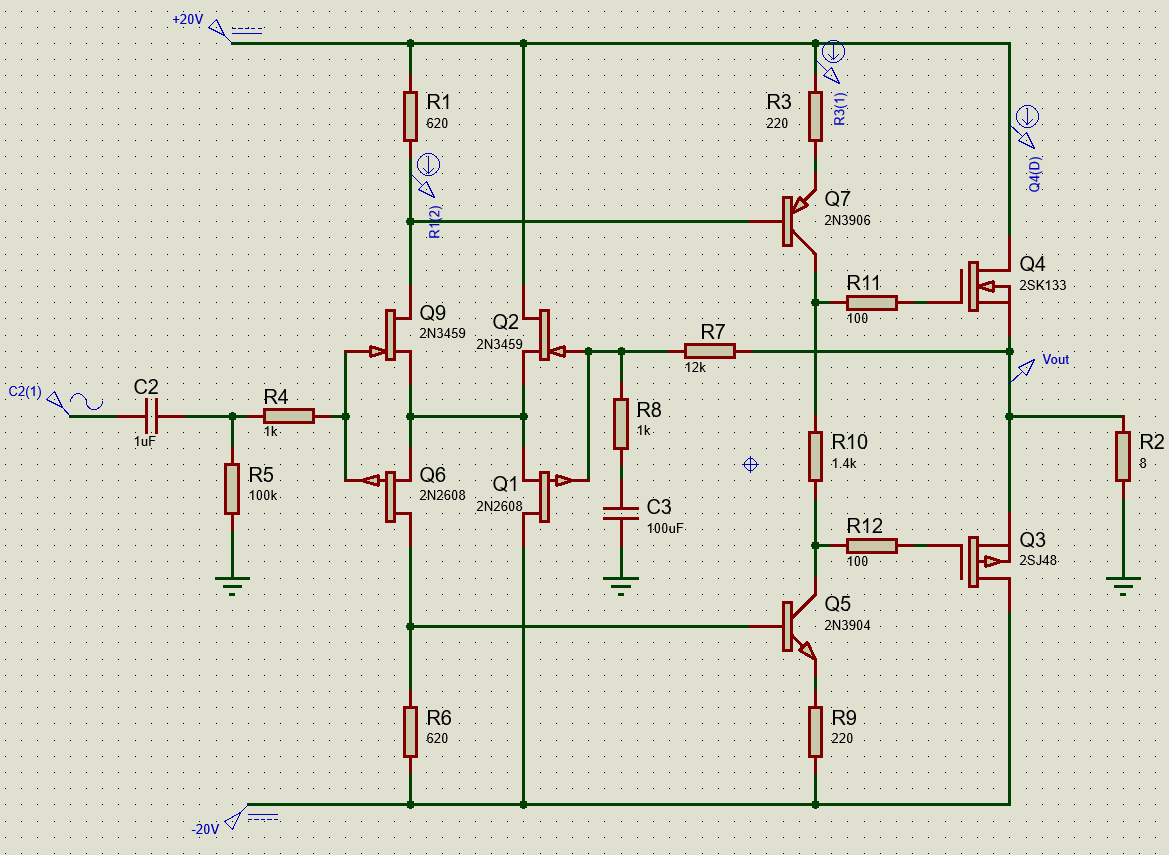1169x855 pixels.
Task: Select capacitor C2 1uF symbol
Action: (x=150, y=416)
